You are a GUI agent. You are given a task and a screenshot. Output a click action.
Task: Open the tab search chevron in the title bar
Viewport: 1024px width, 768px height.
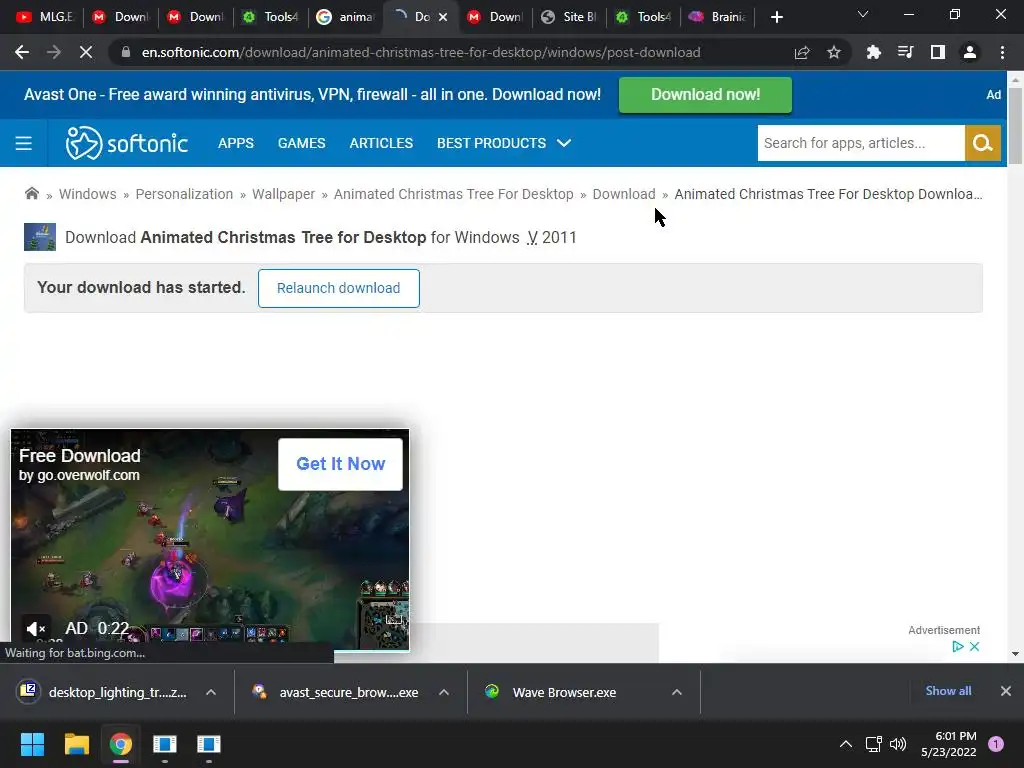[x=863, y=14]
